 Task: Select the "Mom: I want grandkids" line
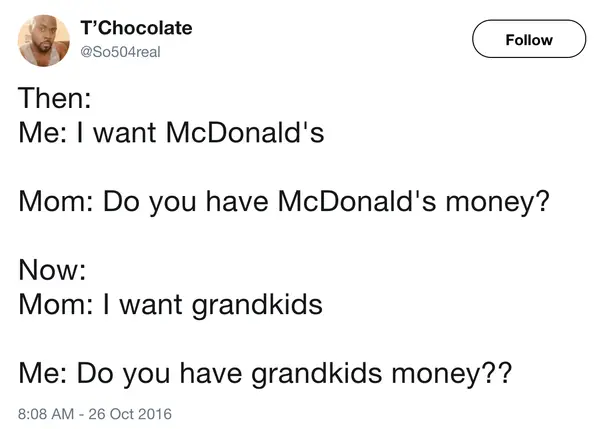[x=171, y=304]
